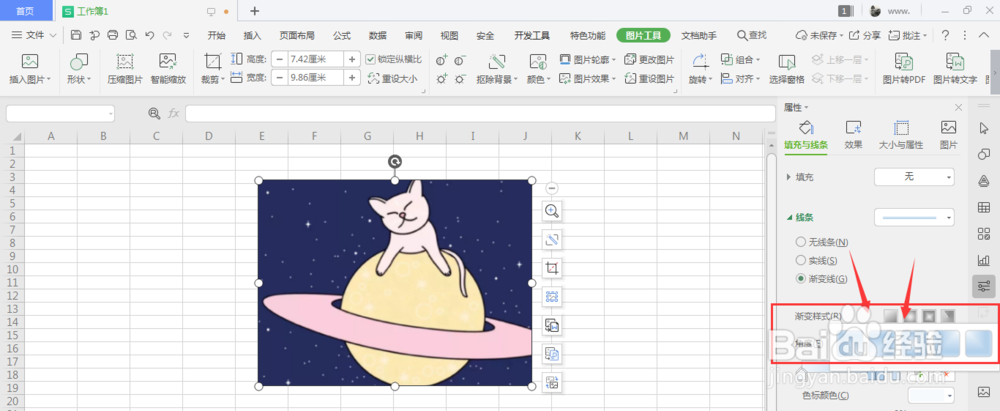Switch to the 公式 formulas tab

click(342, 36)
